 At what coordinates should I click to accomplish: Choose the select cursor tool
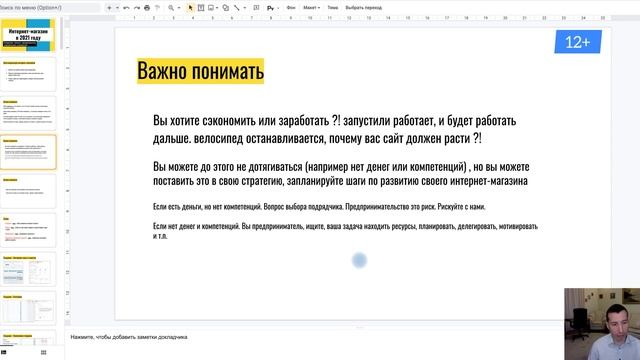[190, 8]
